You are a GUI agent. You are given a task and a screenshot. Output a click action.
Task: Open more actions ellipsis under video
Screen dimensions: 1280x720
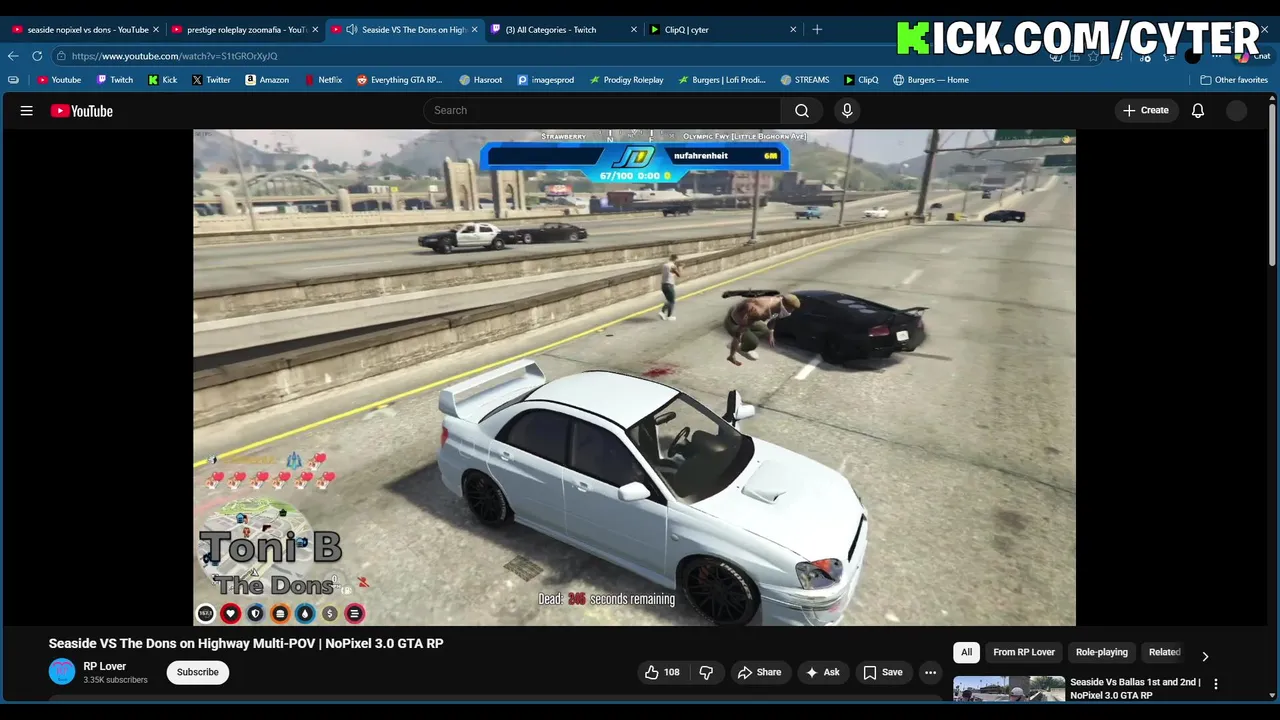[930, 672]
